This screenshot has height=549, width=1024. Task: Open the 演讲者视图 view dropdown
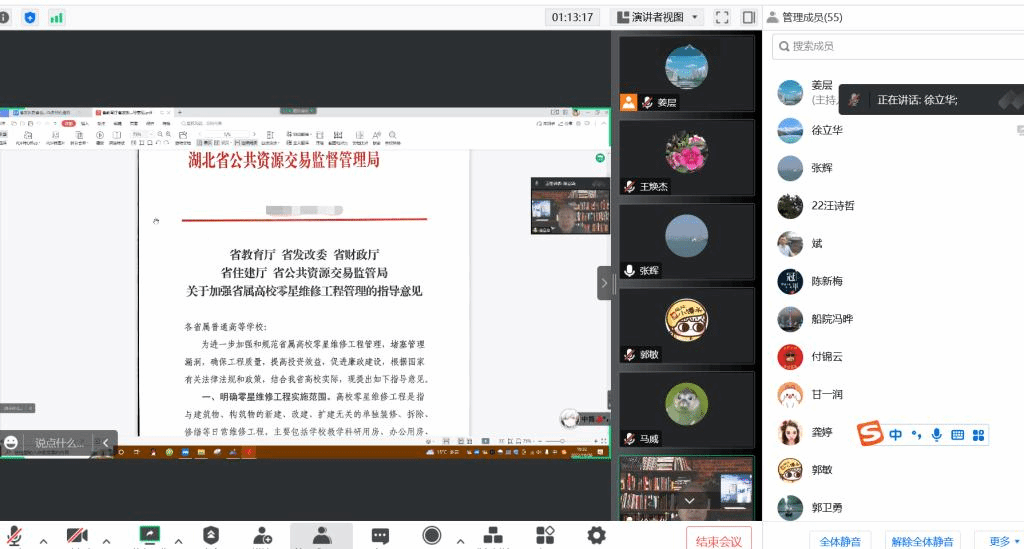point(658,18)
